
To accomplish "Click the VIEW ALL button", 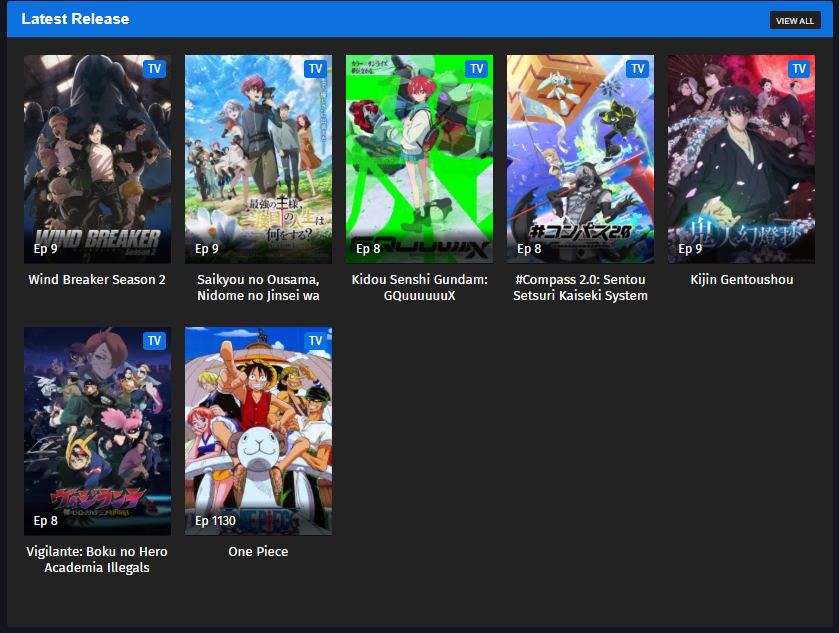I will pyautogui.click(x=795, y=20).
